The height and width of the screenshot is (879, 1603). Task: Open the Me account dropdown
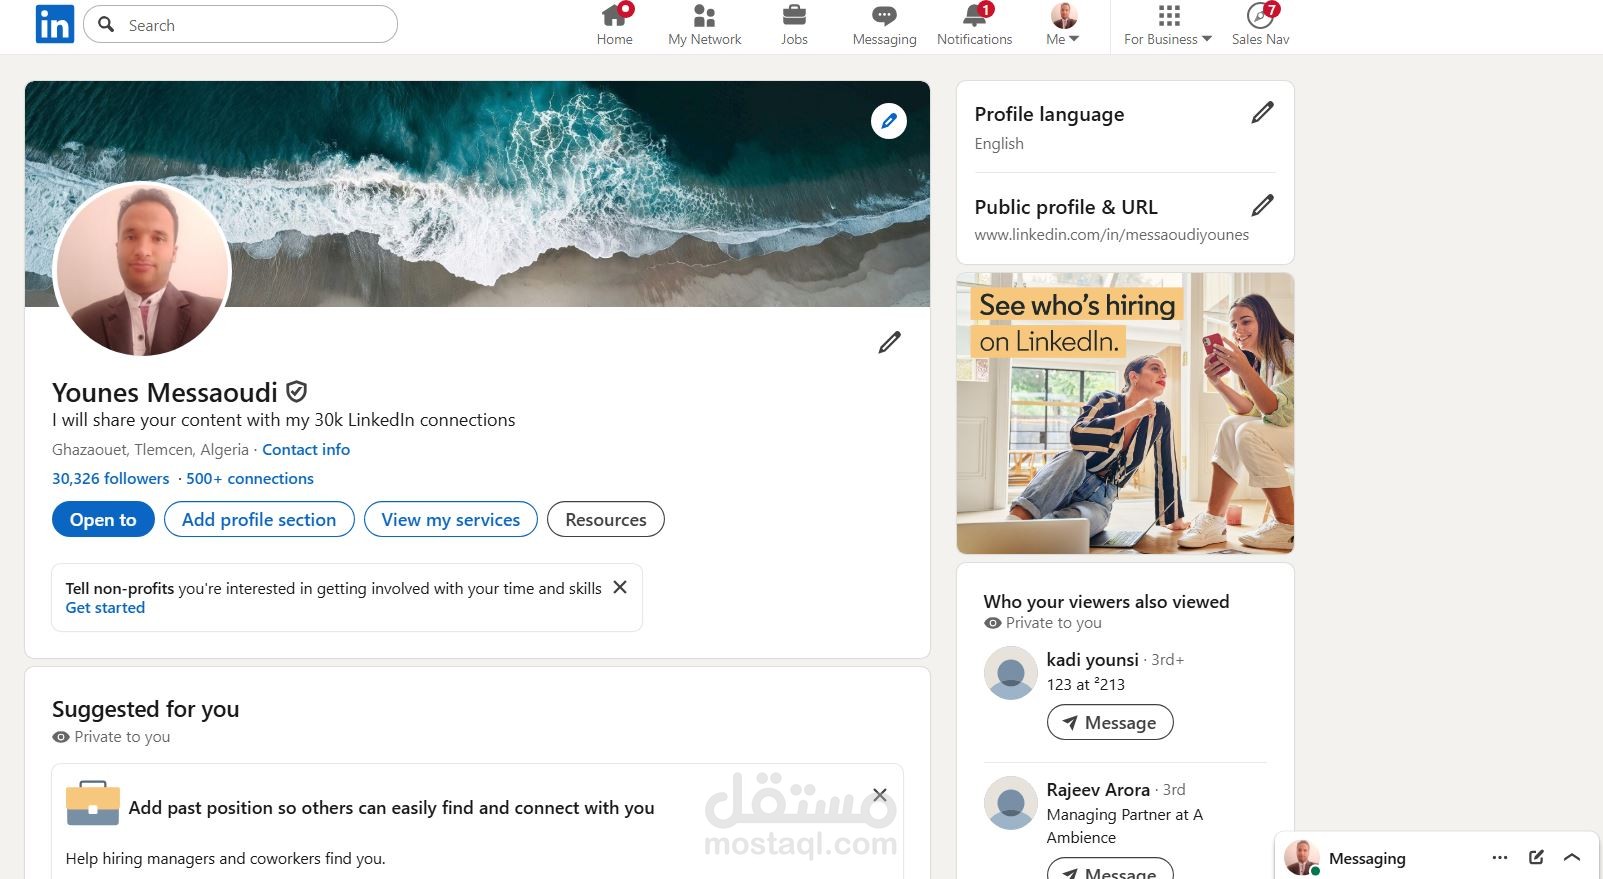click(1063, 26)
